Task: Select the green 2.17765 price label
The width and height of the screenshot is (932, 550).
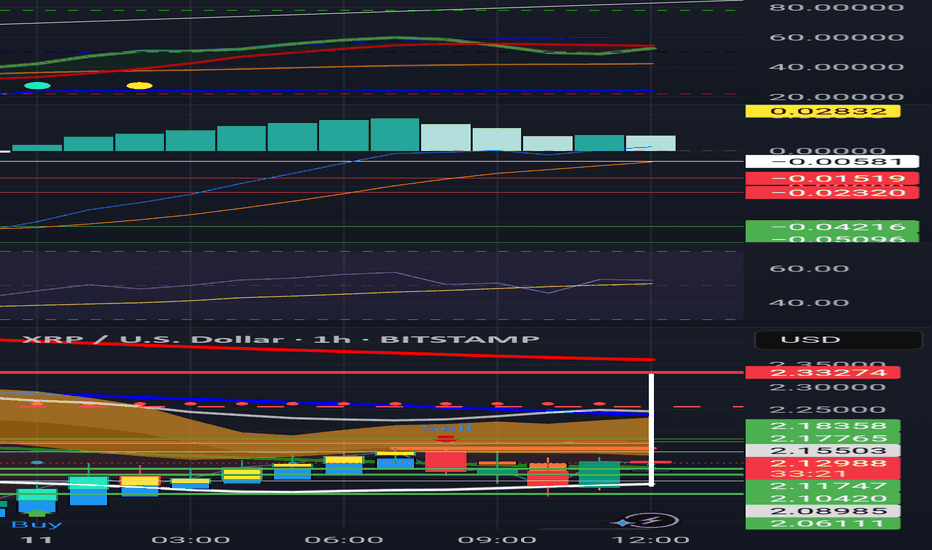Action: pos(823,438)
